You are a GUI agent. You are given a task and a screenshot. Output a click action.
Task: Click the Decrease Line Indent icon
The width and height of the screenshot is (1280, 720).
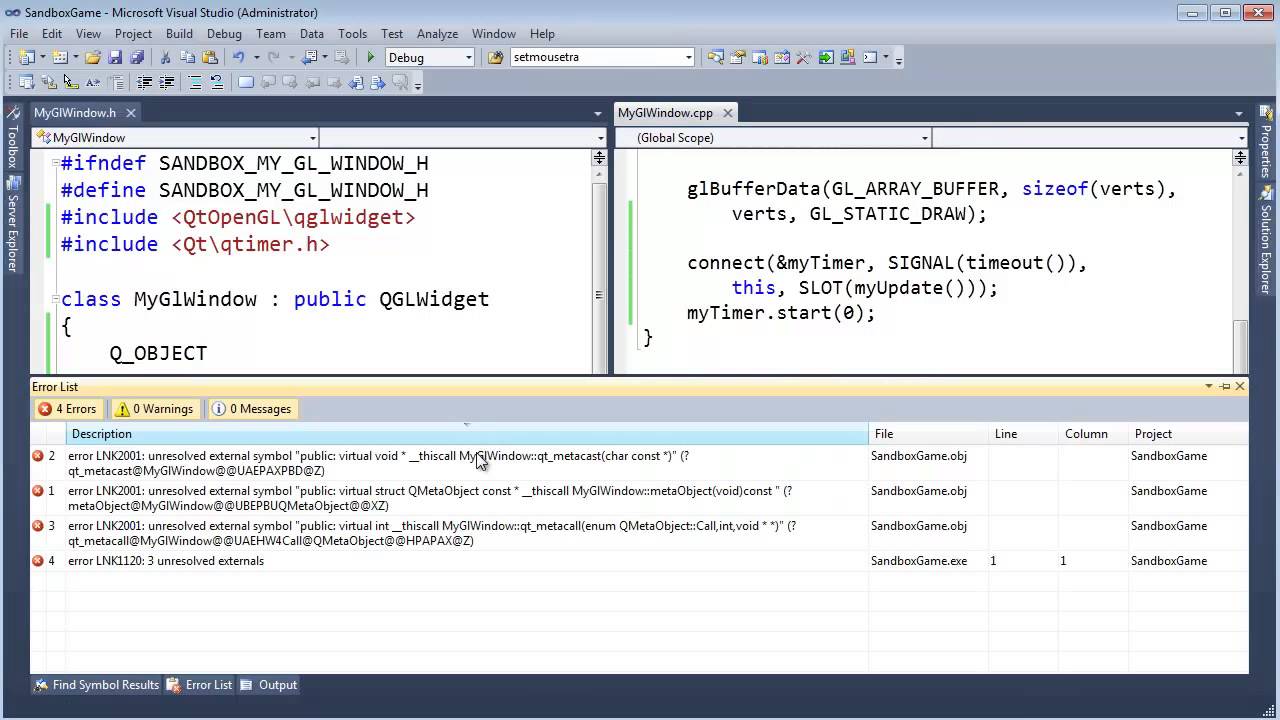pyautogui.click(x=145, y=82)
